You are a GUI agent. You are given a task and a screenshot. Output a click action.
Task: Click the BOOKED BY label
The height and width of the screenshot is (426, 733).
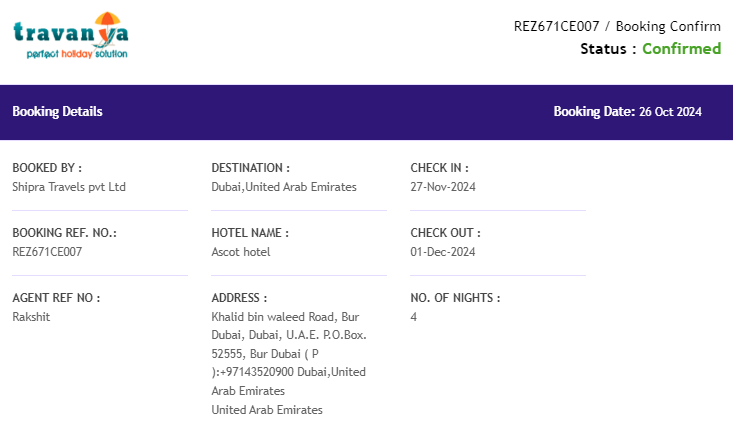47,168
